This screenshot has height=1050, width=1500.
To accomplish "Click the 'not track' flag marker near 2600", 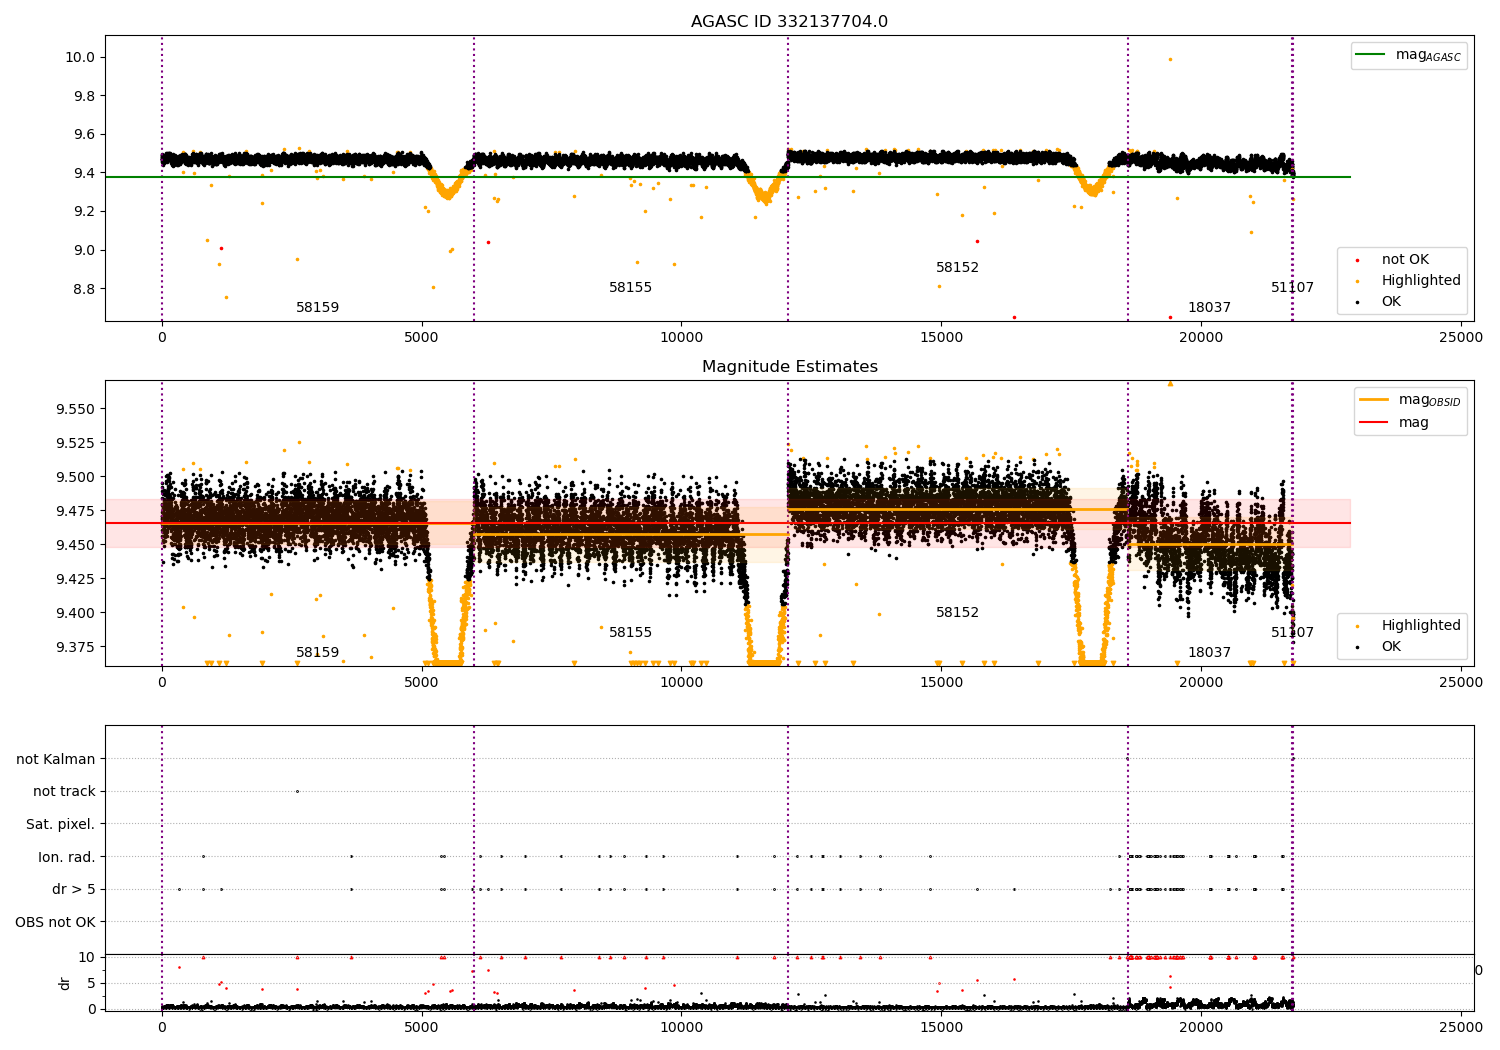I will (x=297, y=791).
